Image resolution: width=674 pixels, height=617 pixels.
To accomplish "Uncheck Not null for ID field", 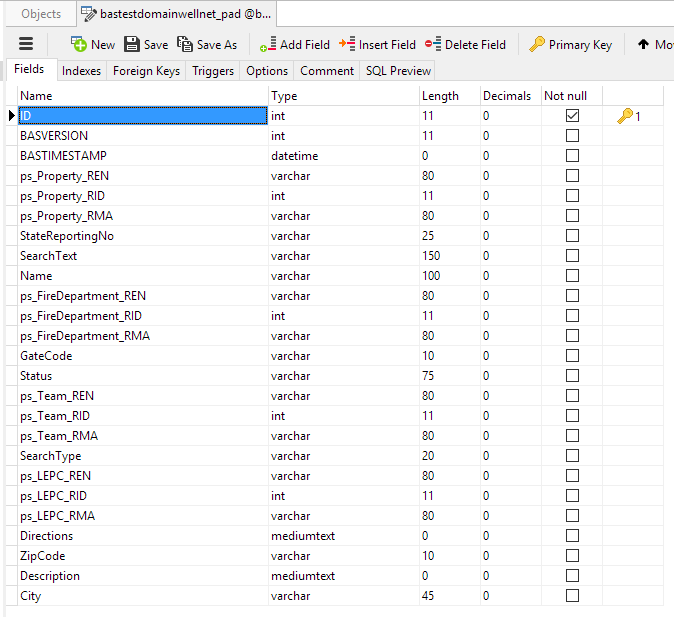I will coord(572,116).
